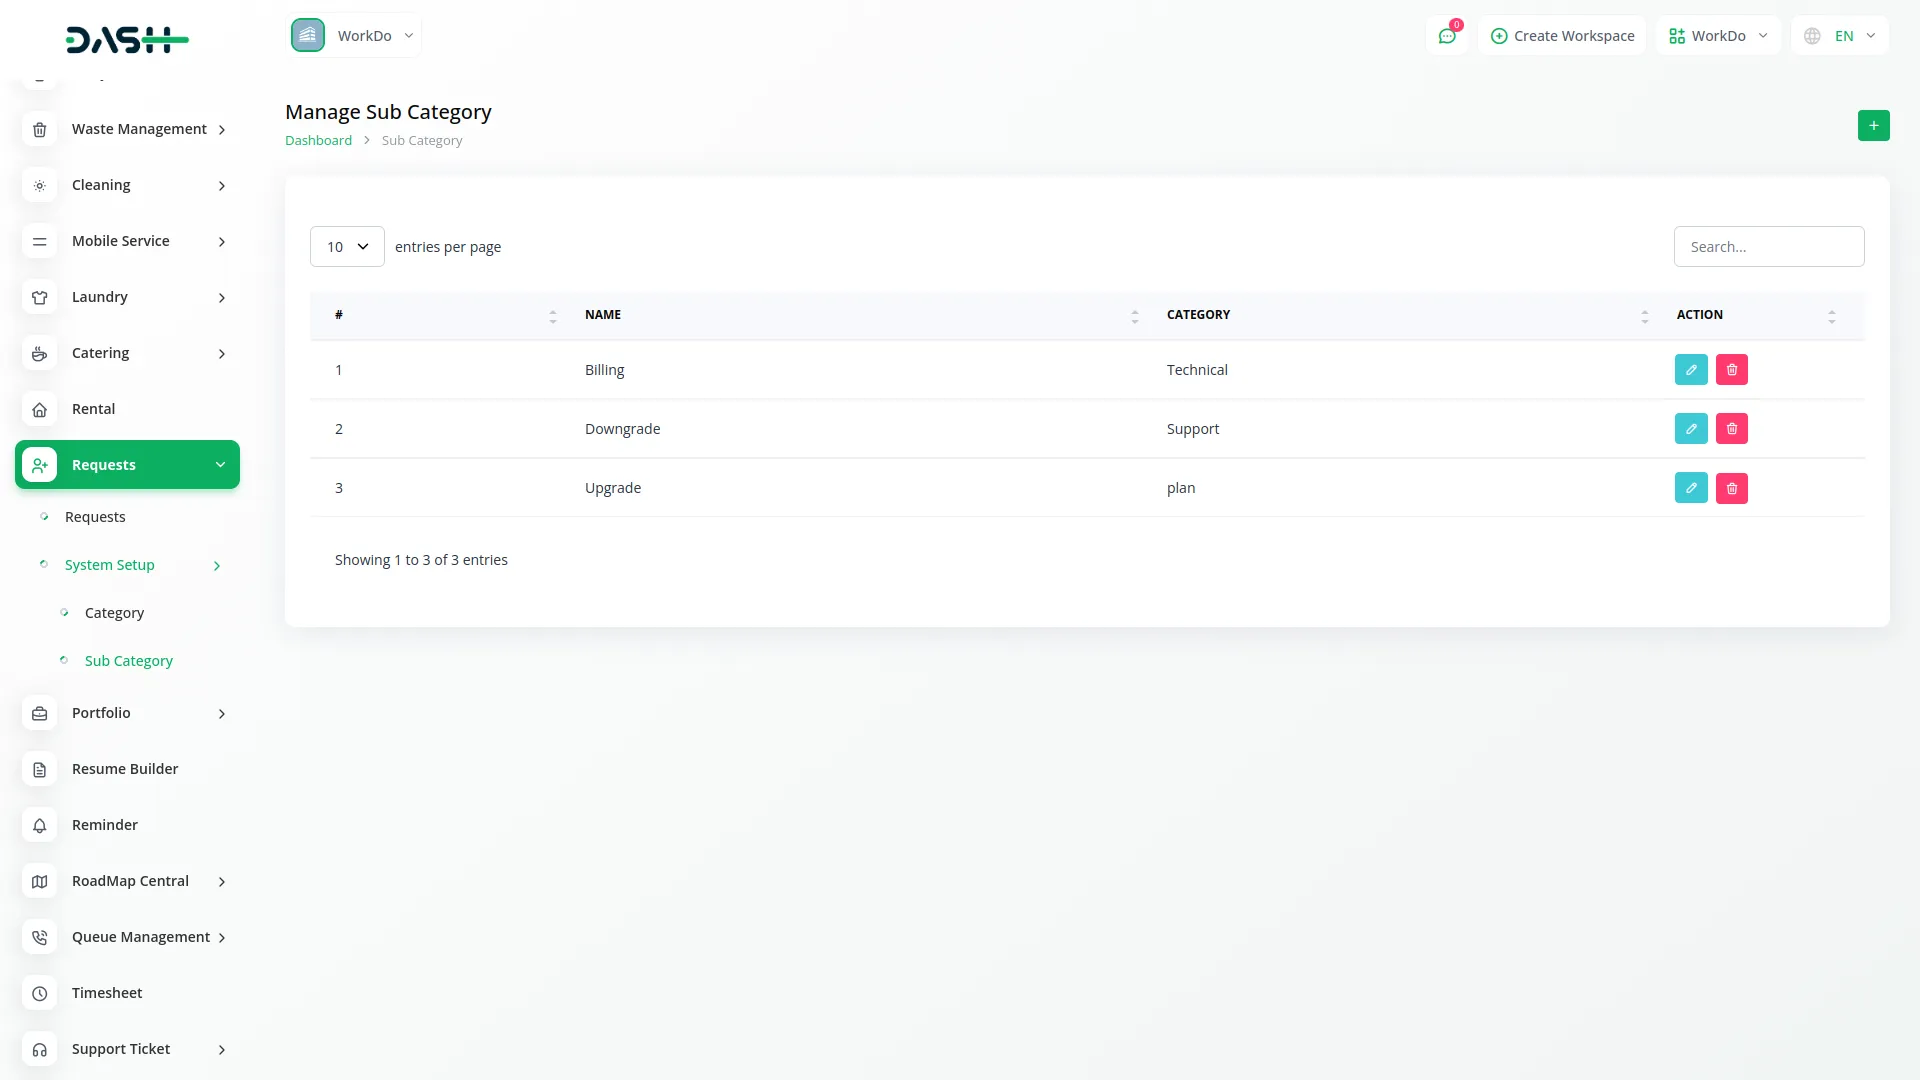Click the Laundry shirt icon
This screenshot has height=1080, width=1920.
(40, 297)
